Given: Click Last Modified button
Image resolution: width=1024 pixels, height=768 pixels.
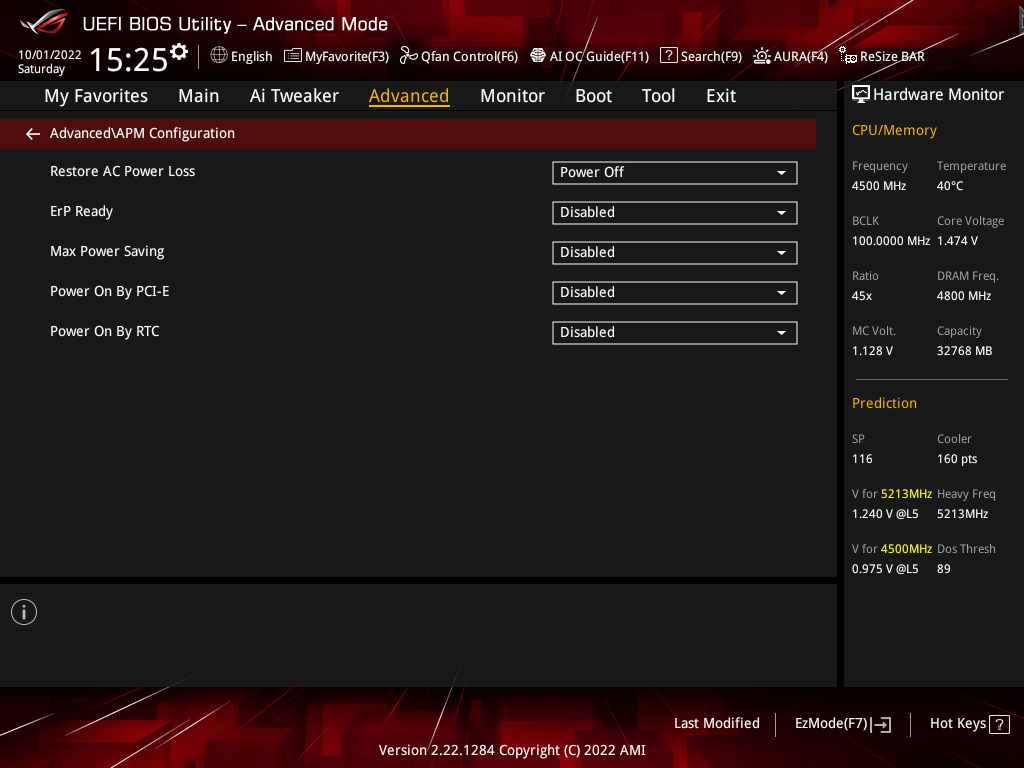Looking at the screenshot, I should 716,723.
